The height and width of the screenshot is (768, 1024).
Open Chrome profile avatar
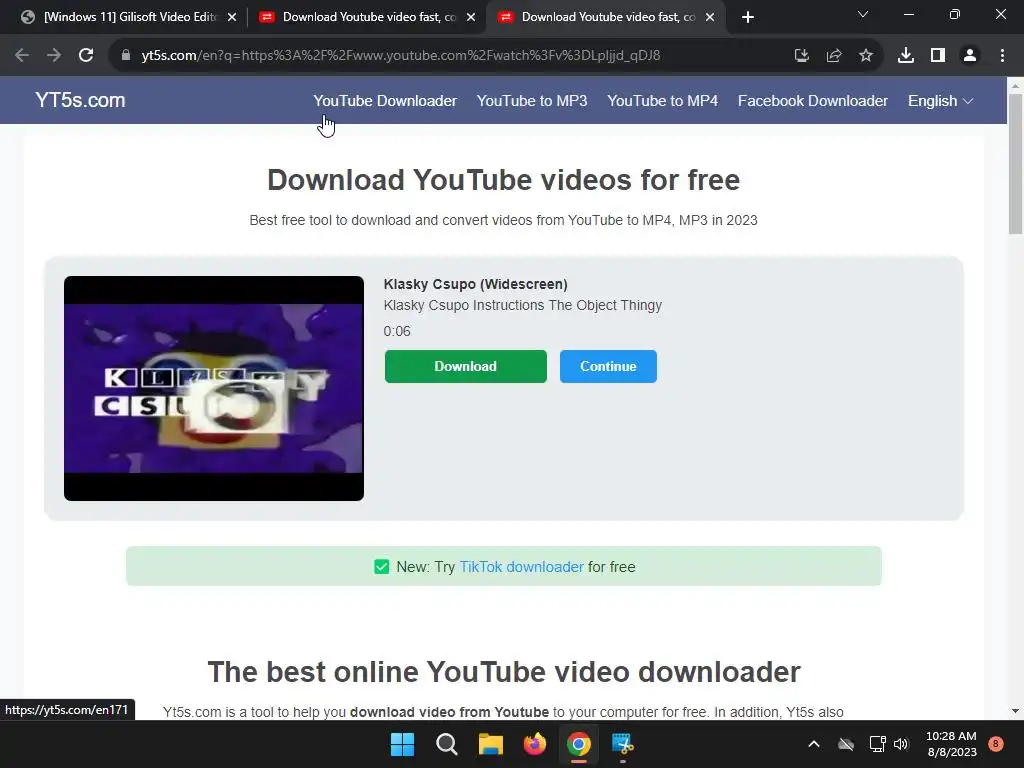[970, 56]
